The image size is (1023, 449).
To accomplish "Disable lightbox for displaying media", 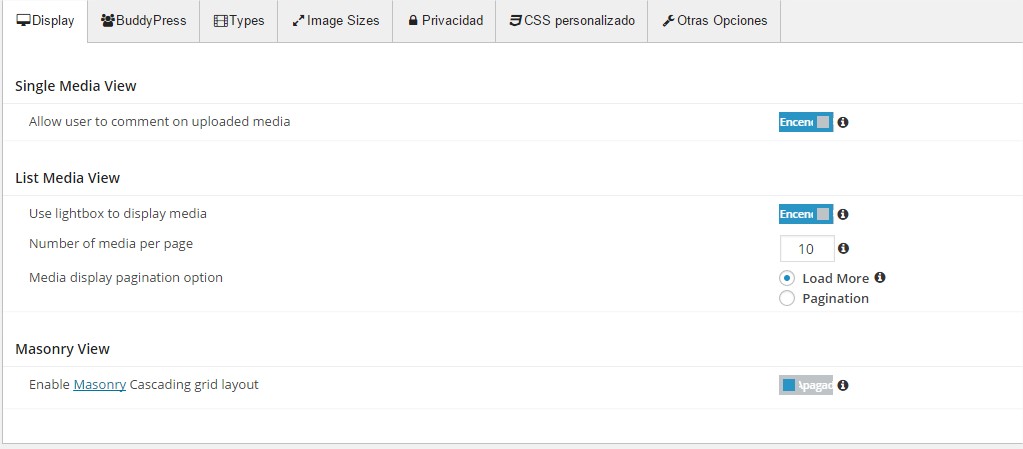I will tap(806, 214).
